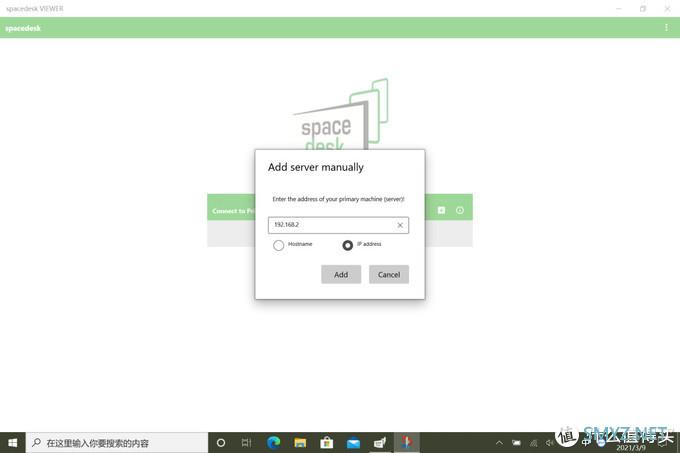Clear the address field with the X
The height and width of the screenshot is (453, 680).
tap(400, 225)
